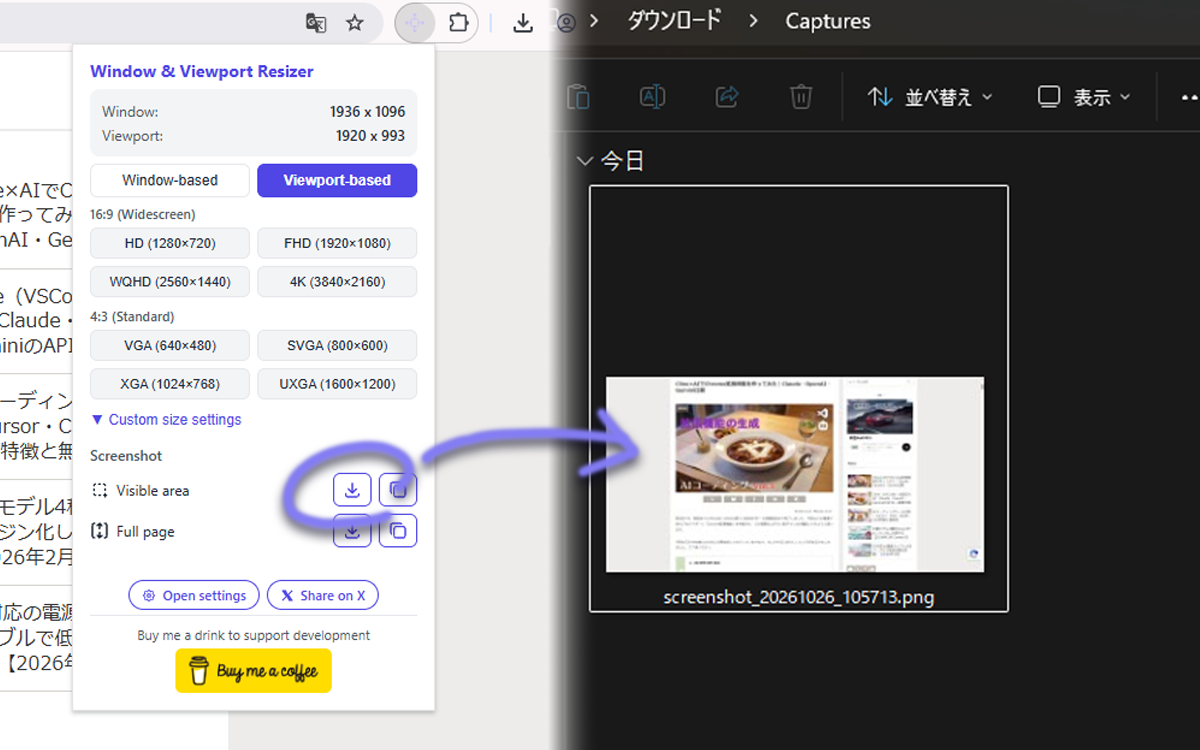This screenshot has width=1200, height=750.
Task: Open Chrome profile avatar icon
Action: point(566,22)
